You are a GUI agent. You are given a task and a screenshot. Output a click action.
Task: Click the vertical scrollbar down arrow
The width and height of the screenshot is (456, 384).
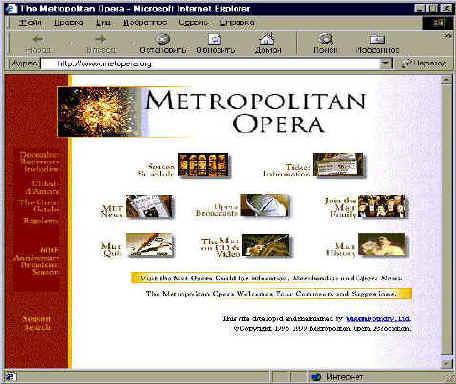pyautogui.click(x=446, y=363)
